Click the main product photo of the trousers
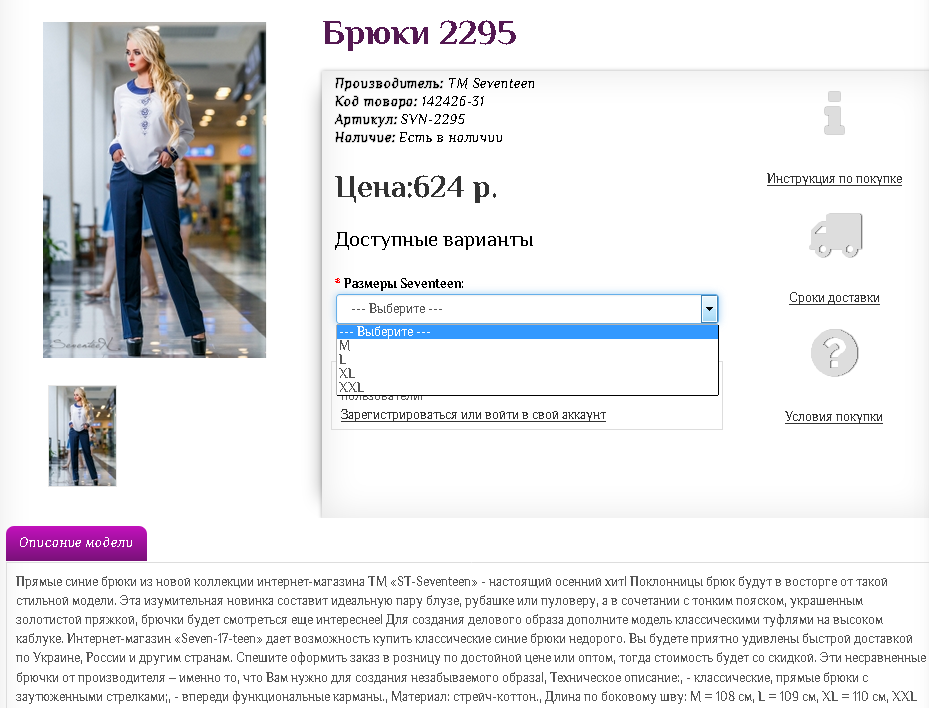 (x=154, y=190)
